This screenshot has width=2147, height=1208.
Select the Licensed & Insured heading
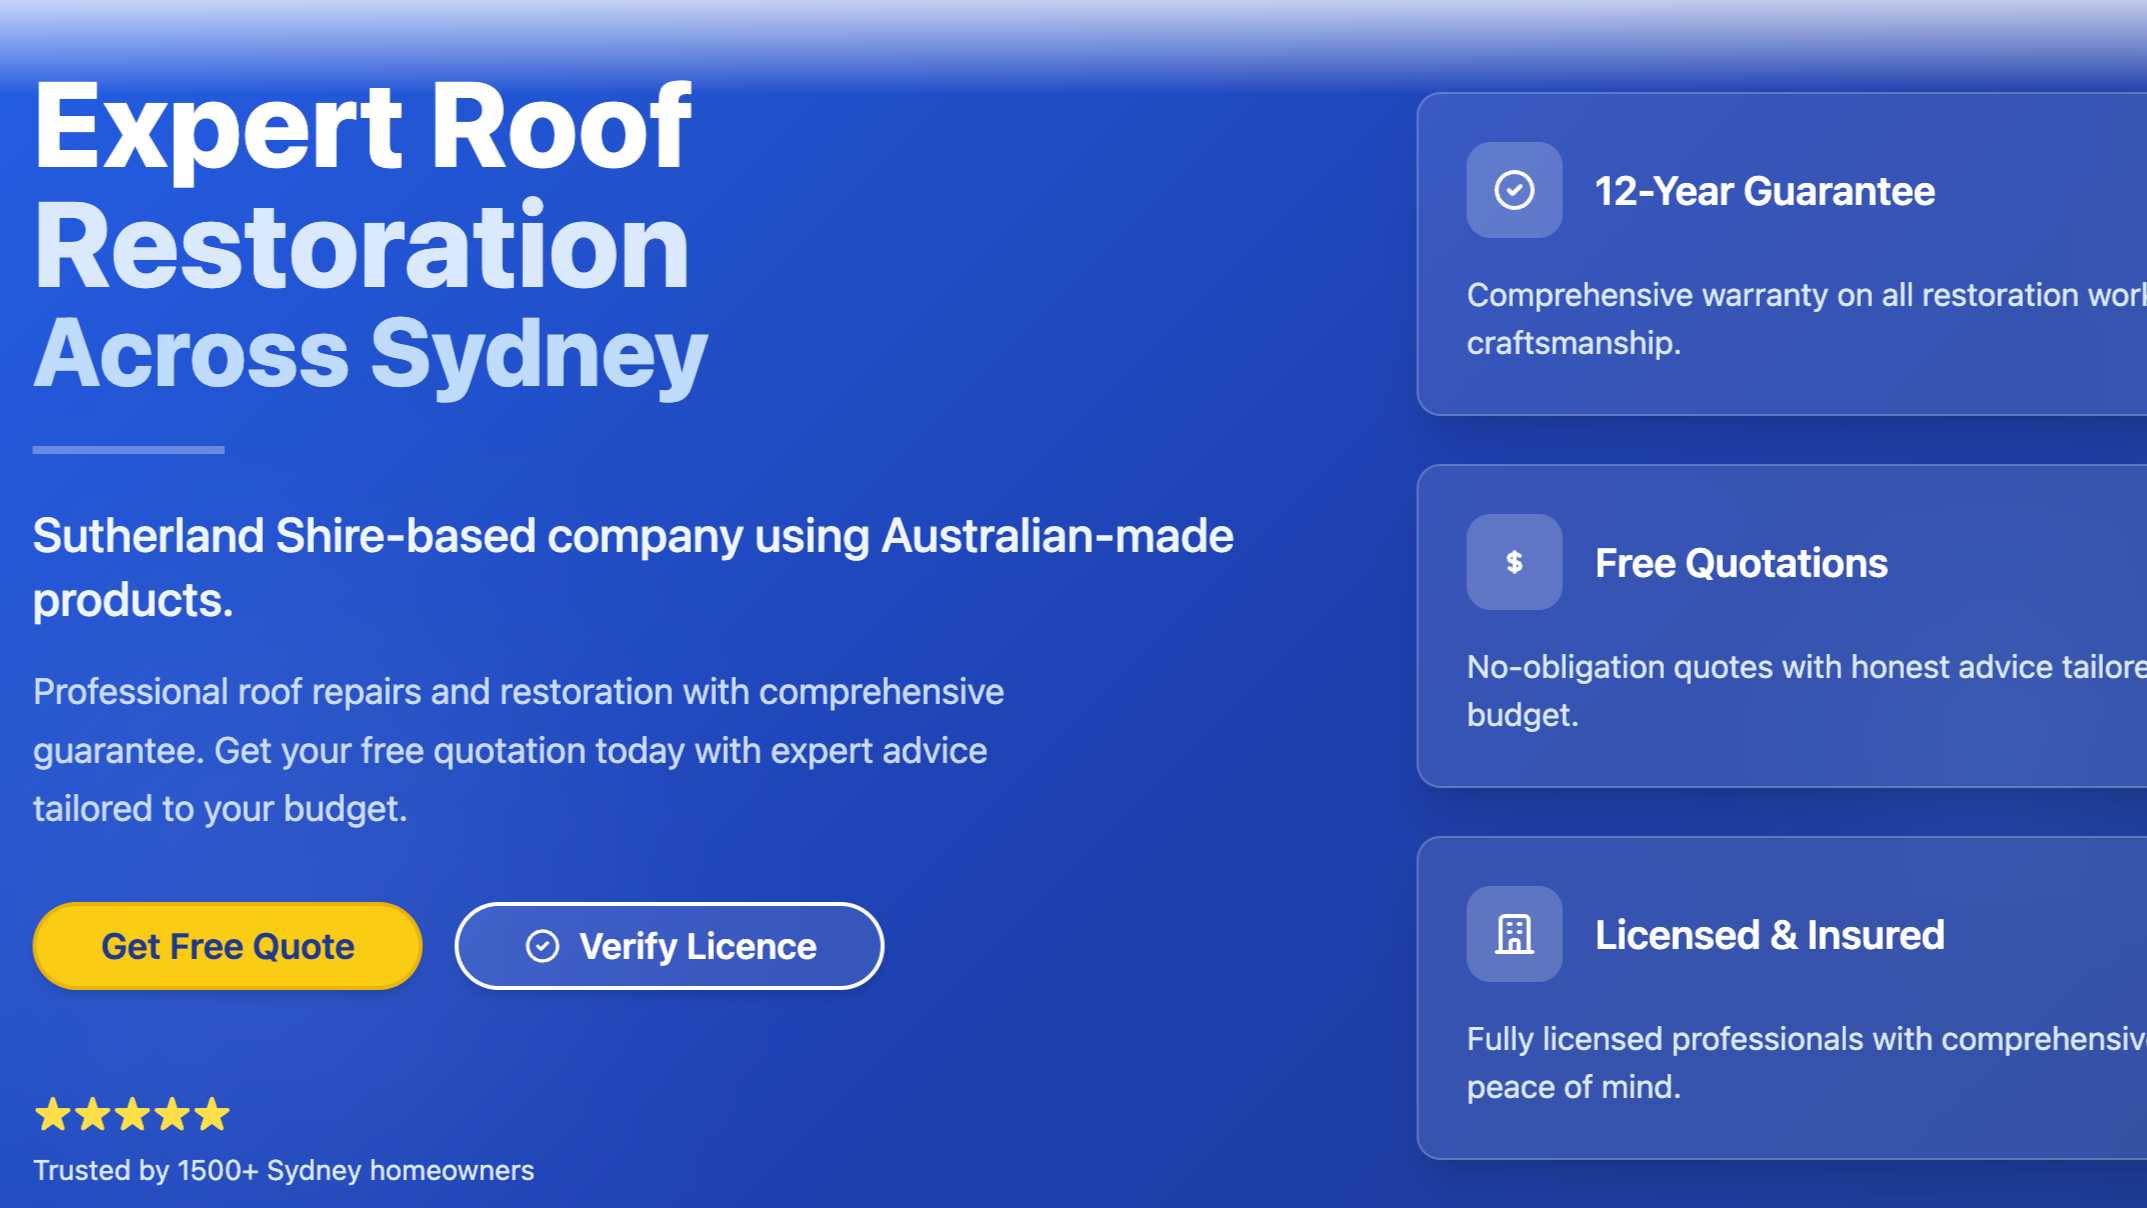[x=1769, y=935]
